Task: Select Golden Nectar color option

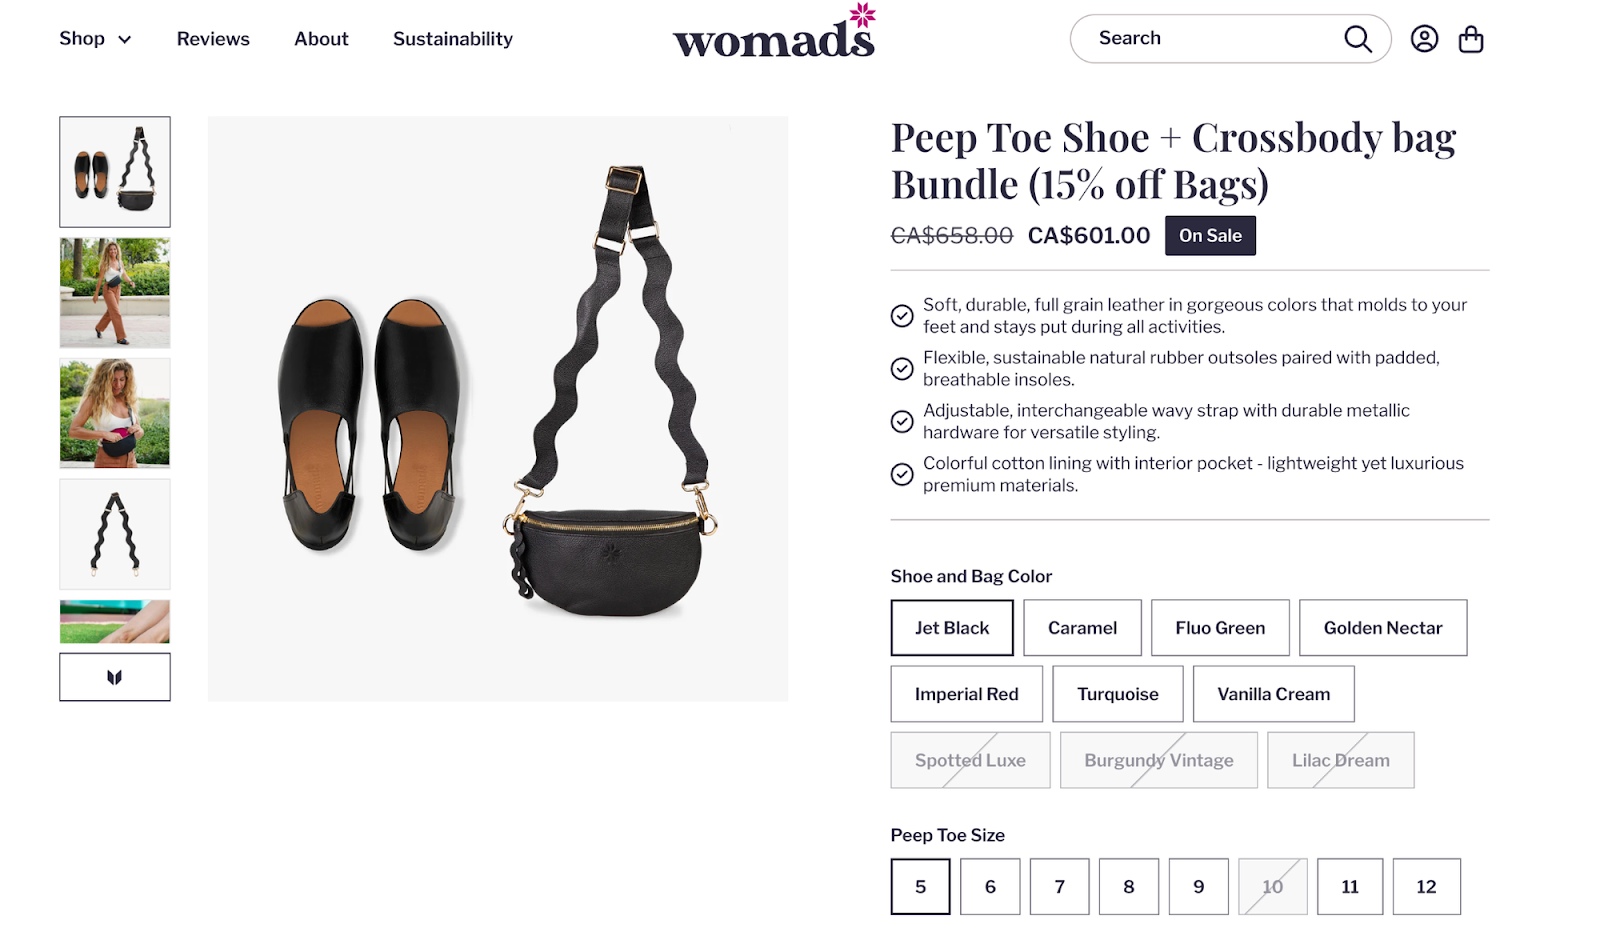Action: coord(1382,628)
